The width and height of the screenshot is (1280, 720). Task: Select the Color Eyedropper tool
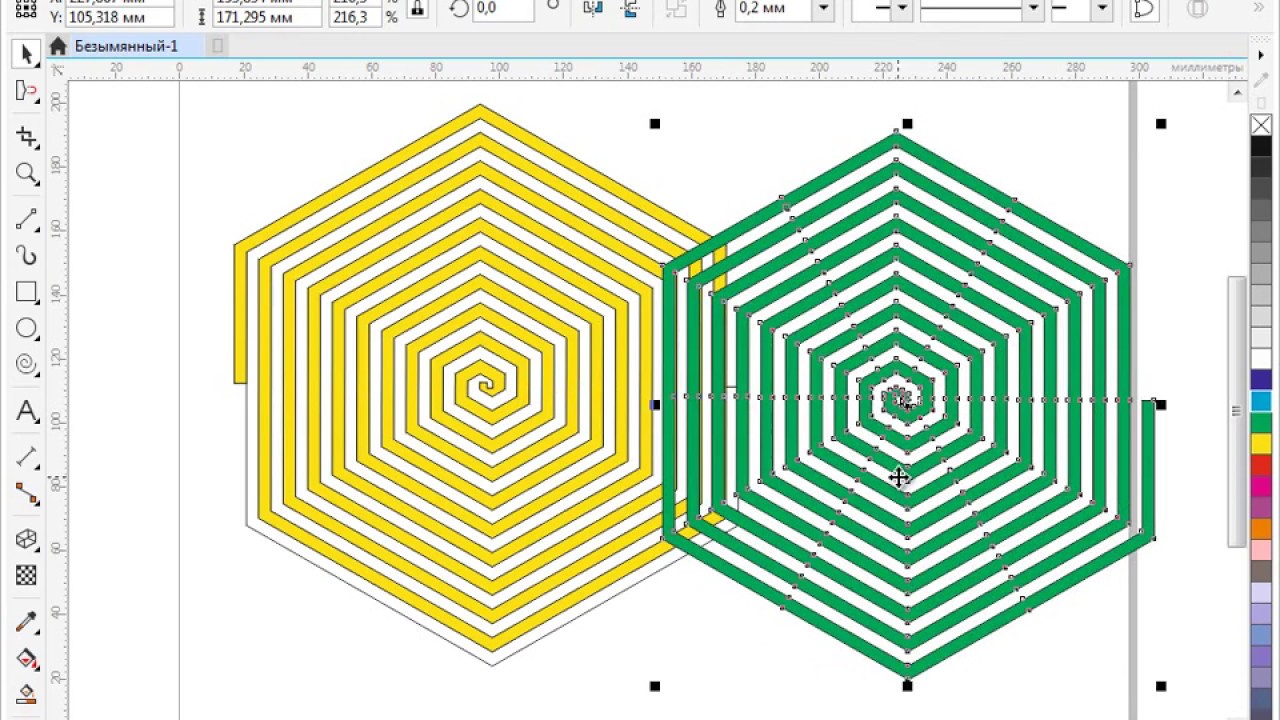point(27,622)
